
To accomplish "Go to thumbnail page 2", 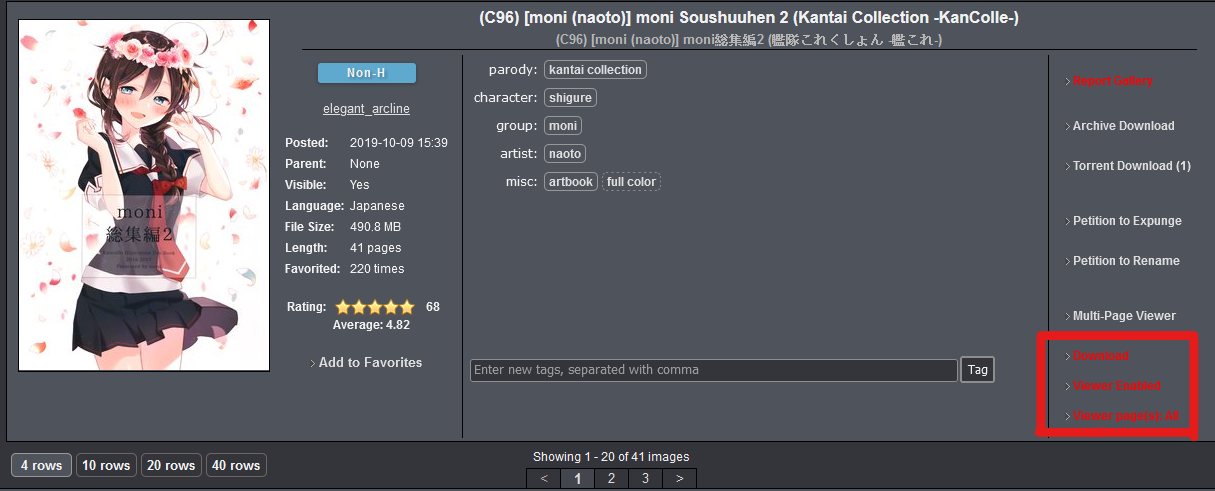I will (612, 478).
